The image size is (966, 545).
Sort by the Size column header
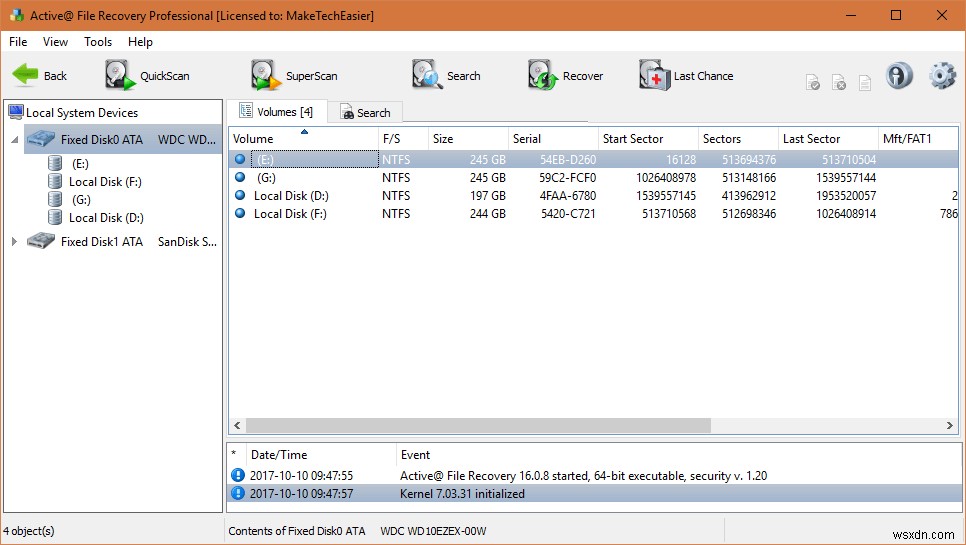[x=468, y=139]
